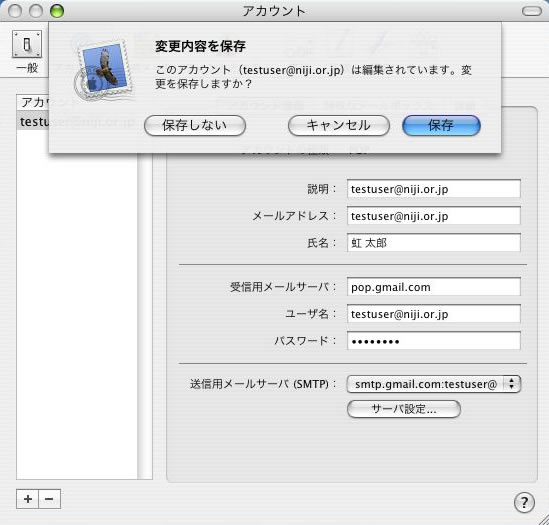Open help with the question mark button
Viewport: 549px width, 525px height.
pos(524,503)
